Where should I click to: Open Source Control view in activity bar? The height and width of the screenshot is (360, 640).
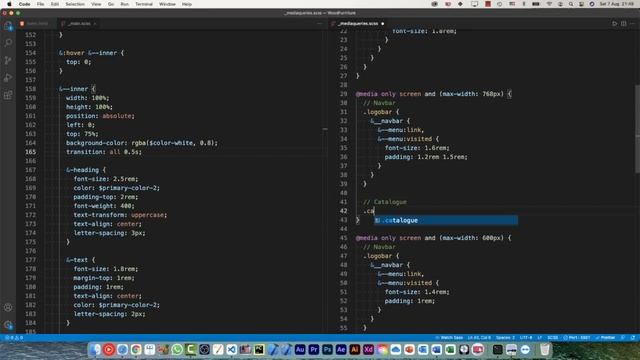pyautogui.click(x=8, y=60)
